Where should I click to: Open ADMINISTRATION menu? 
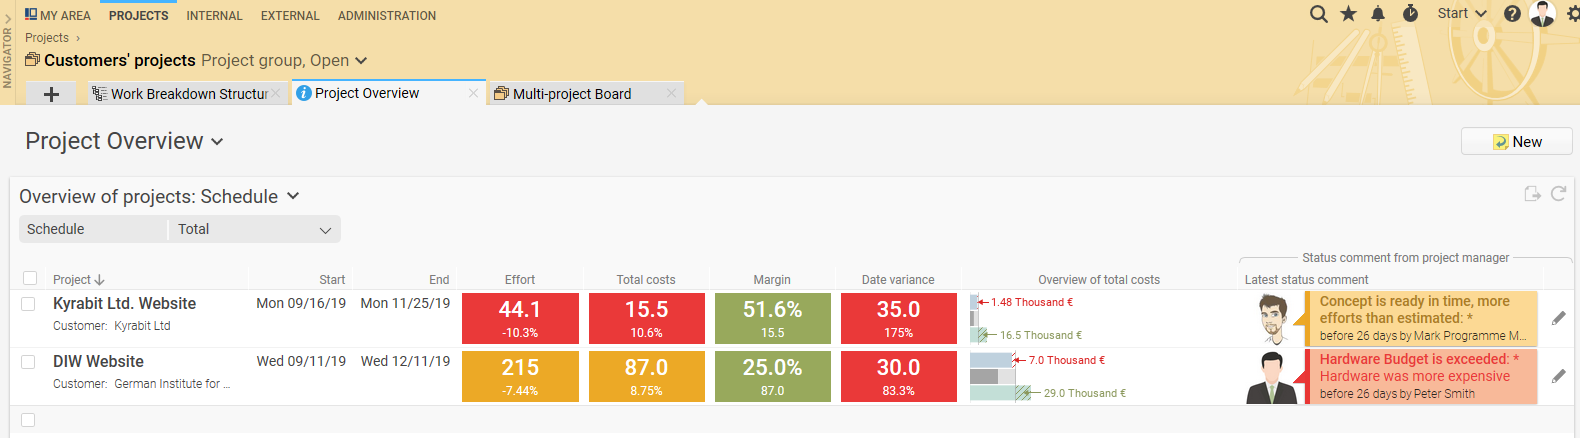tap(387, 15)
